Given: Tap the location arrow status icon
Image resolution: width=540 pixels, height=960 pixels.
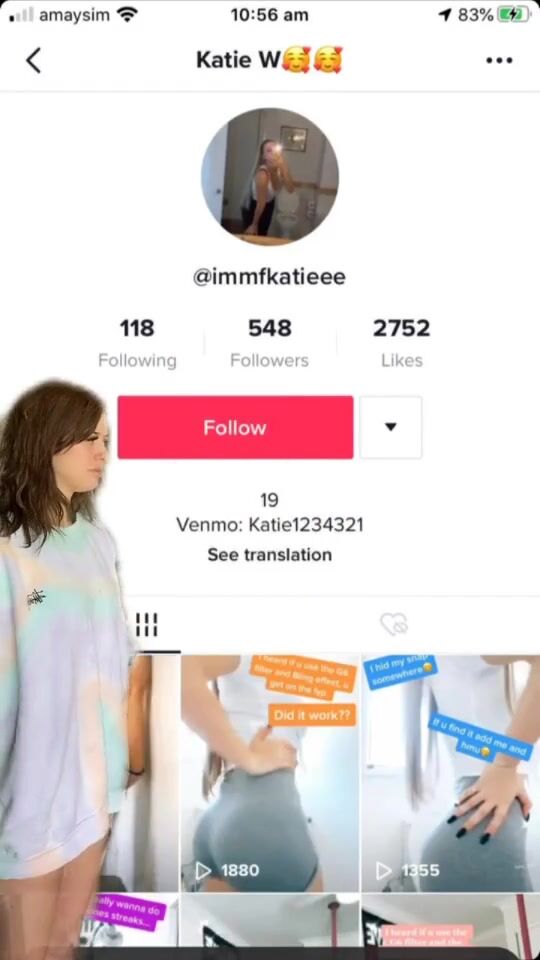Looking at the screenshot, I should point(446,15).
